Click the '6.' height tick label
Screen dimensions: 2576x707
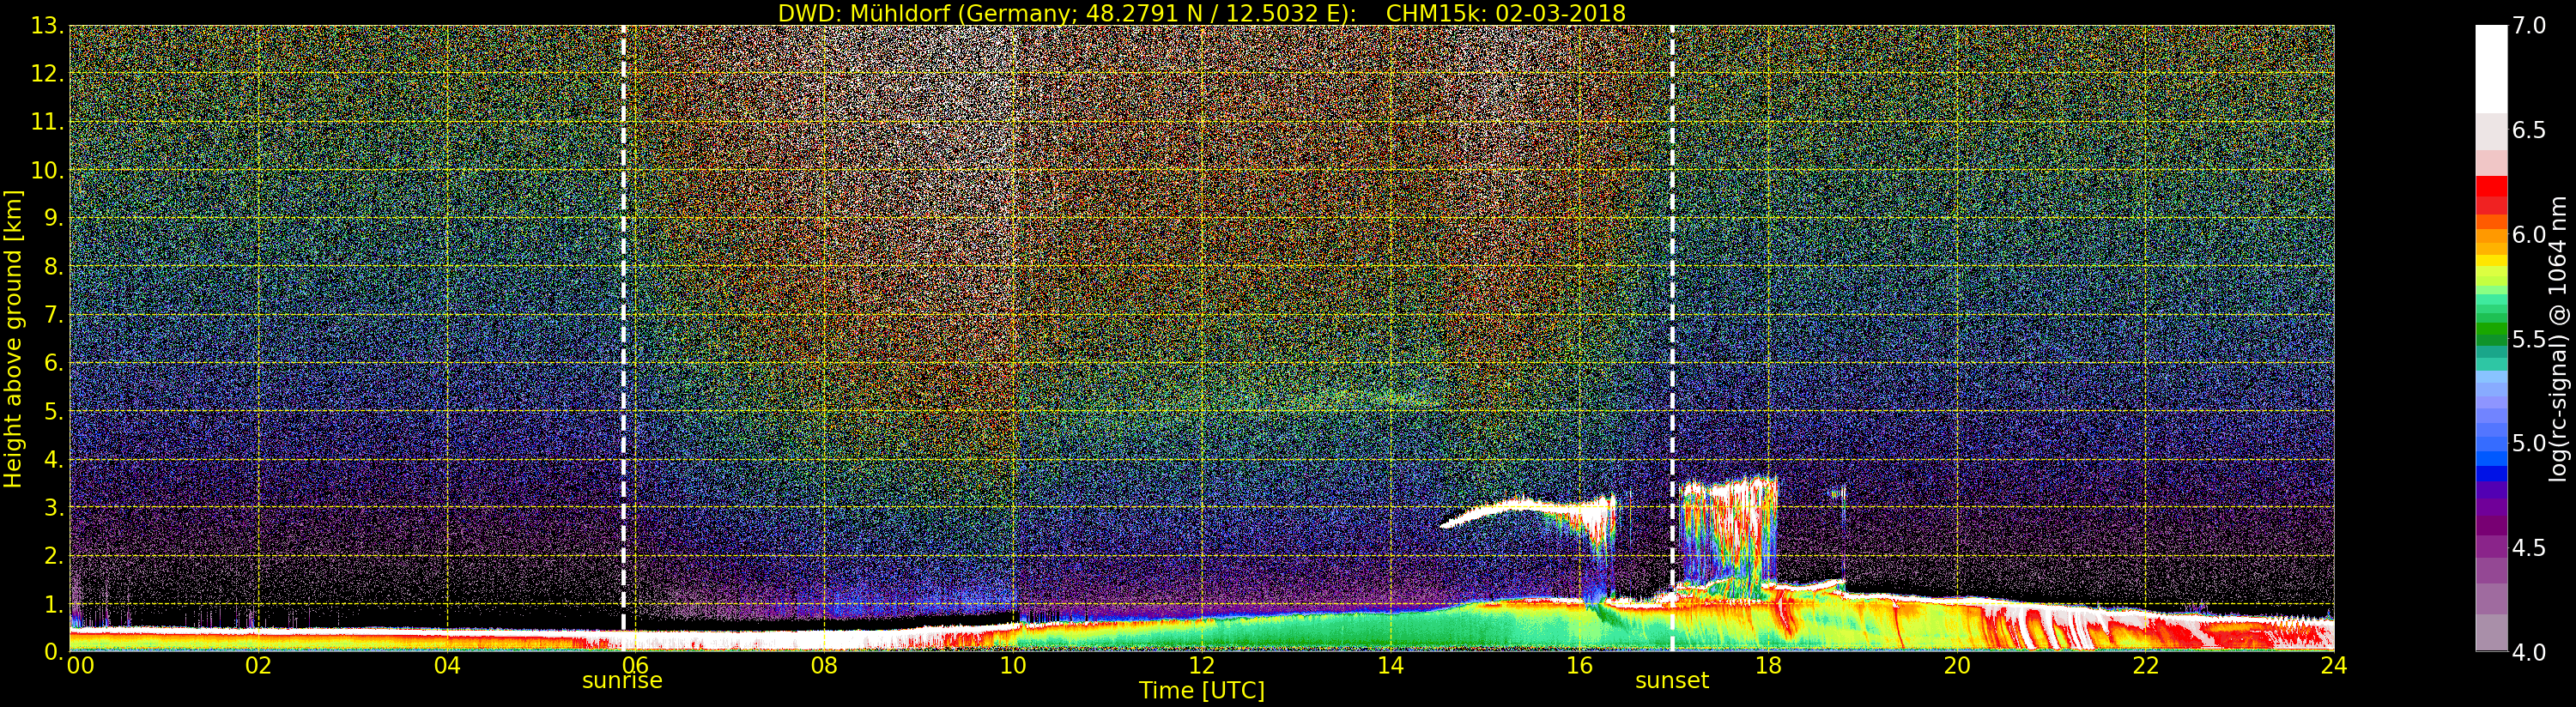(54, 364)
